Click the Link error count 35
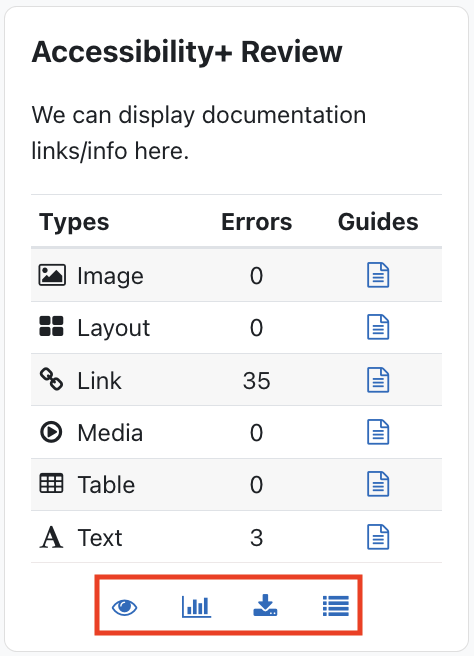The width and height of the screenshot is (474, 656). [x=256, y=381]
